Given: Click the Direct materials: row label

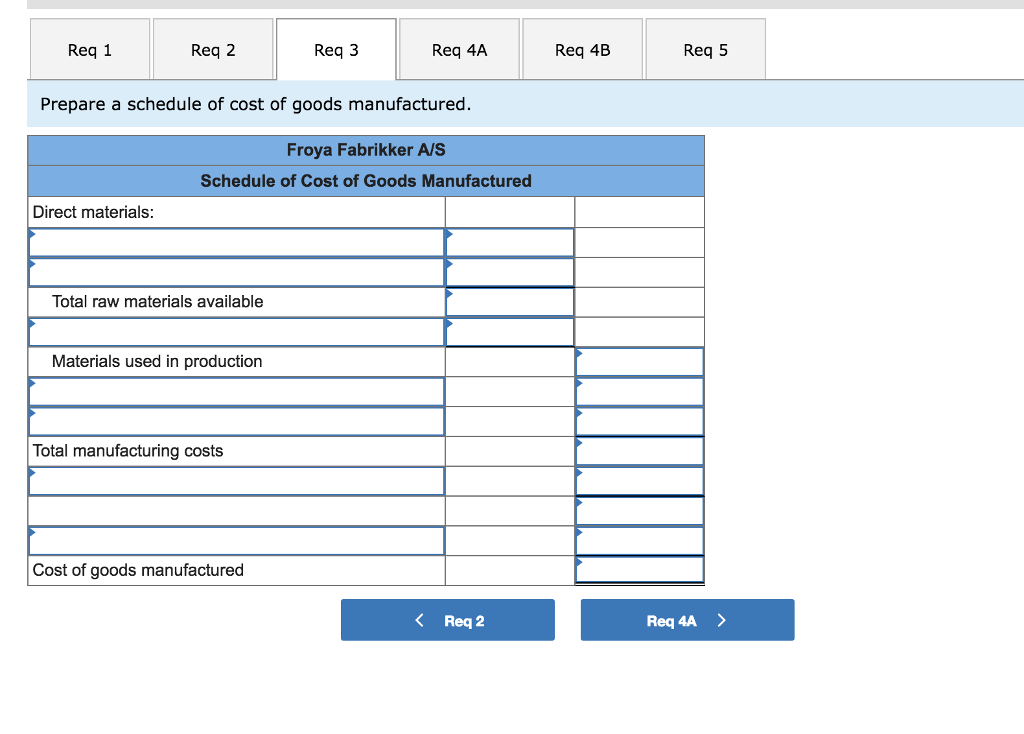Looking at the screenshot, I should click(x=93, y=212).
